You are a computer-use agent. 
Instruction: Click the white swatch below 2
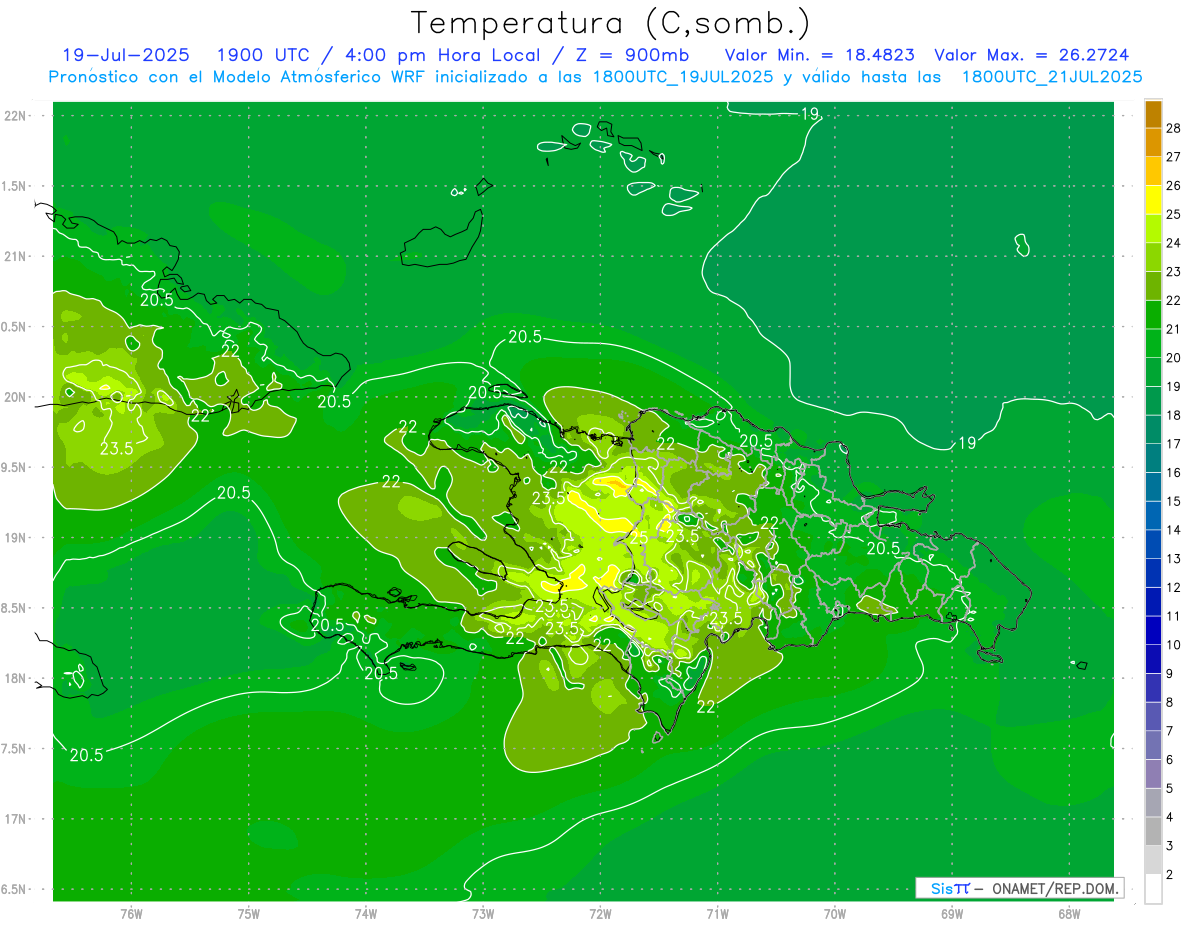point(1153,889)
